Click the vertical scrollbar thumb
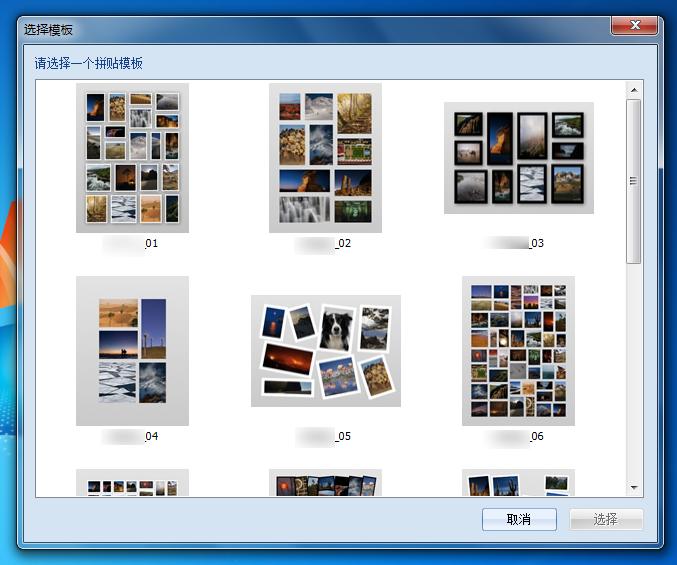Image resolution: width=677 pixels, height=565 pixels. tap(634, 181)
